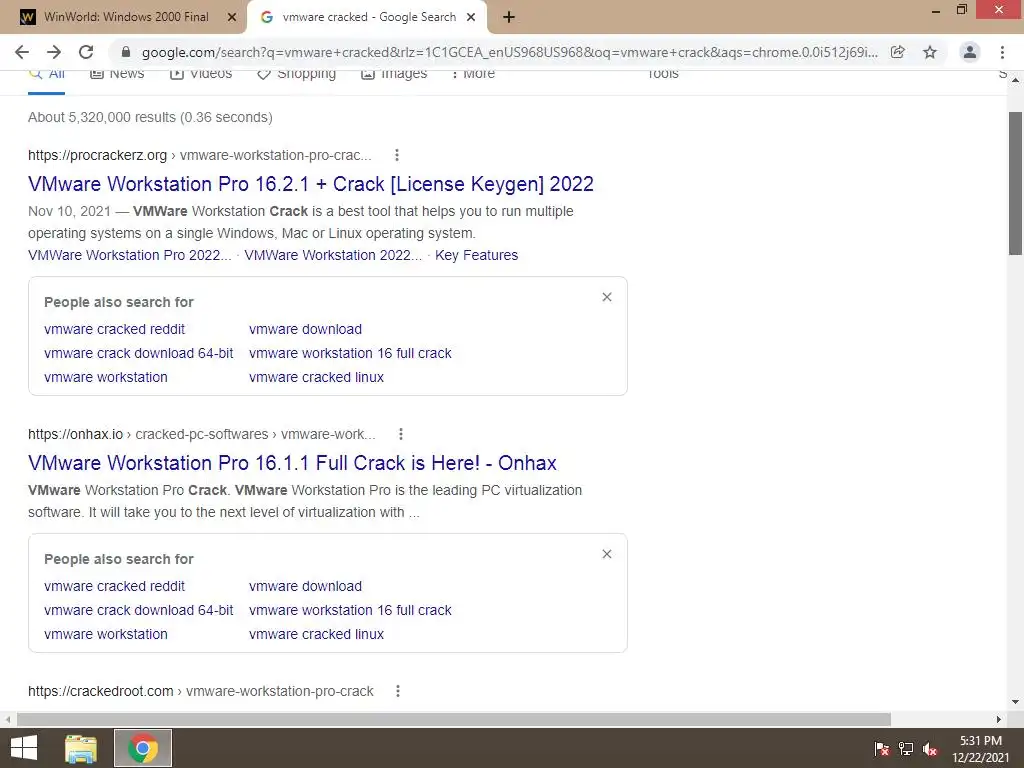Screen dimensions: 1024x768
Task: Close the WinWorld Windows 2000 Final tab
Action: pyautogui.click(x=232, y=17)
